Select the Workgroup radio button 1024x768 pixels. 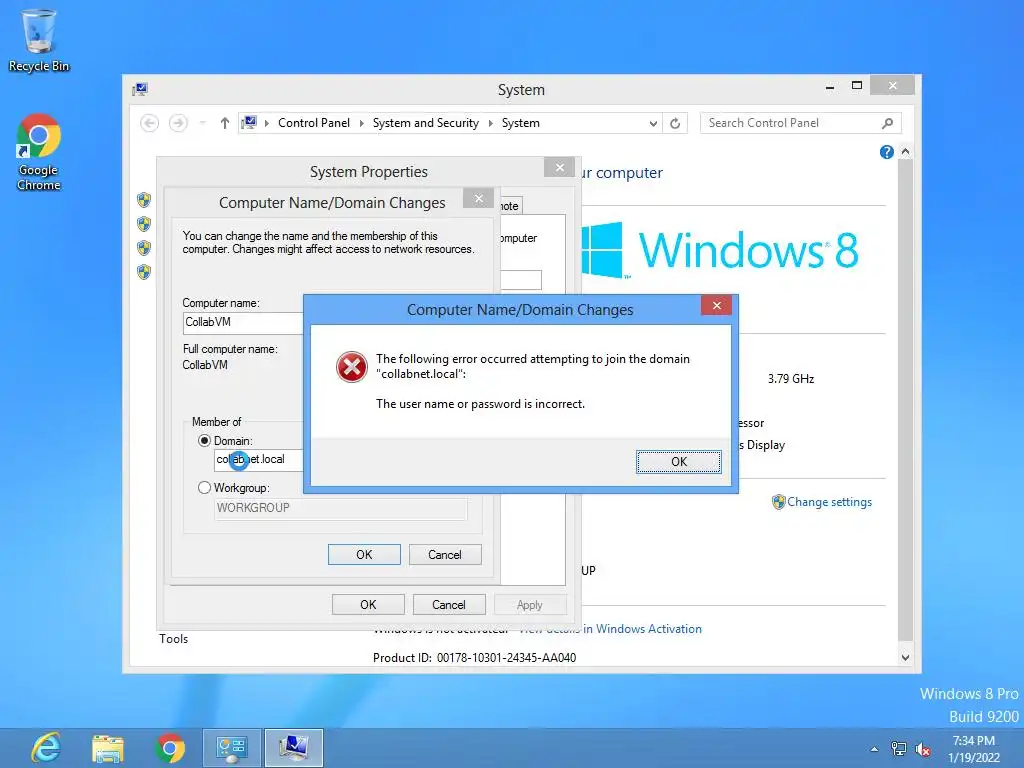pos(204,488)
